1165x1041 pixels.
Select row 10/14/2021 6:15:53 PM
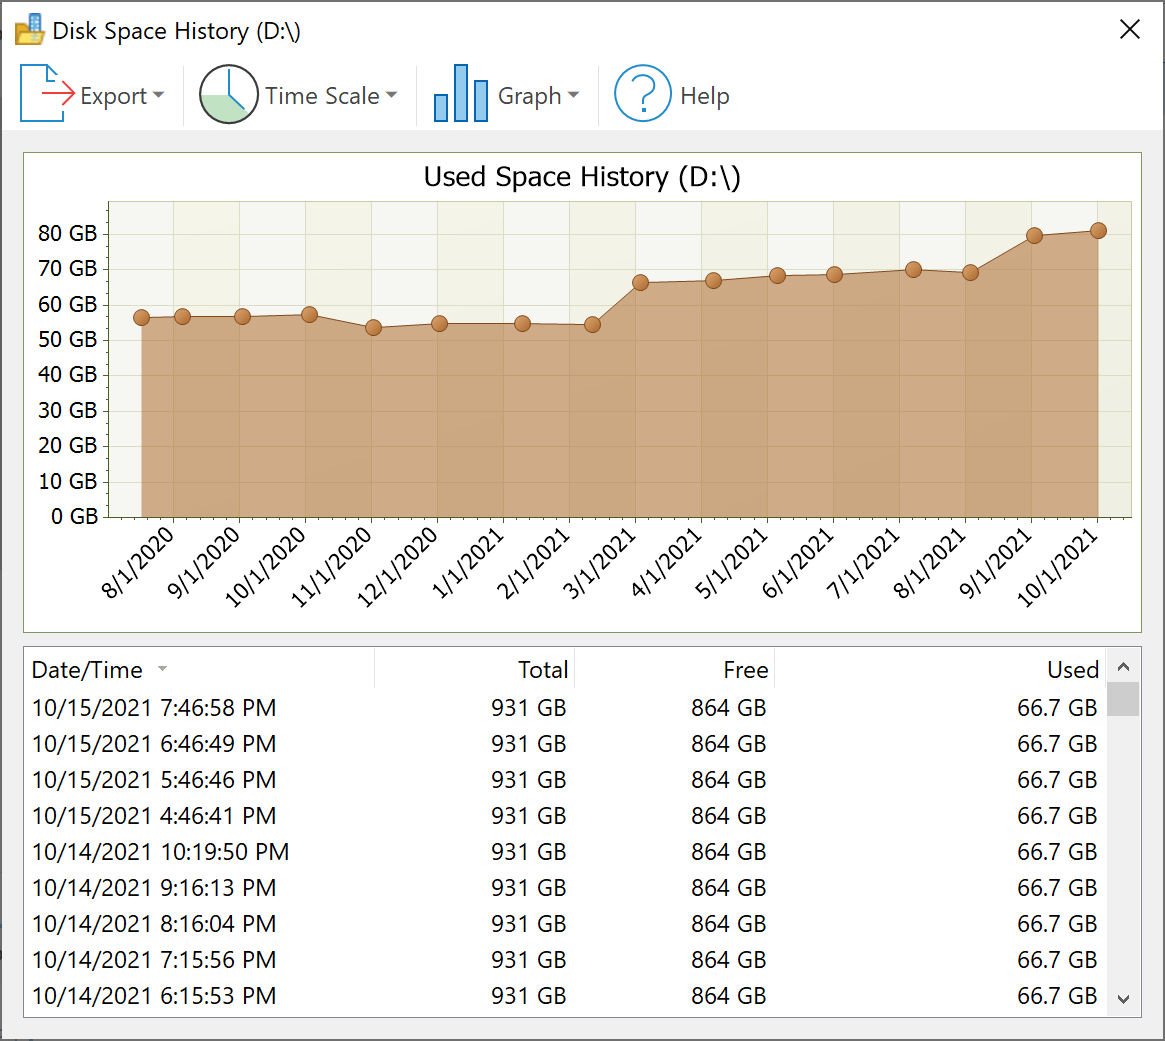pos(565,996)
